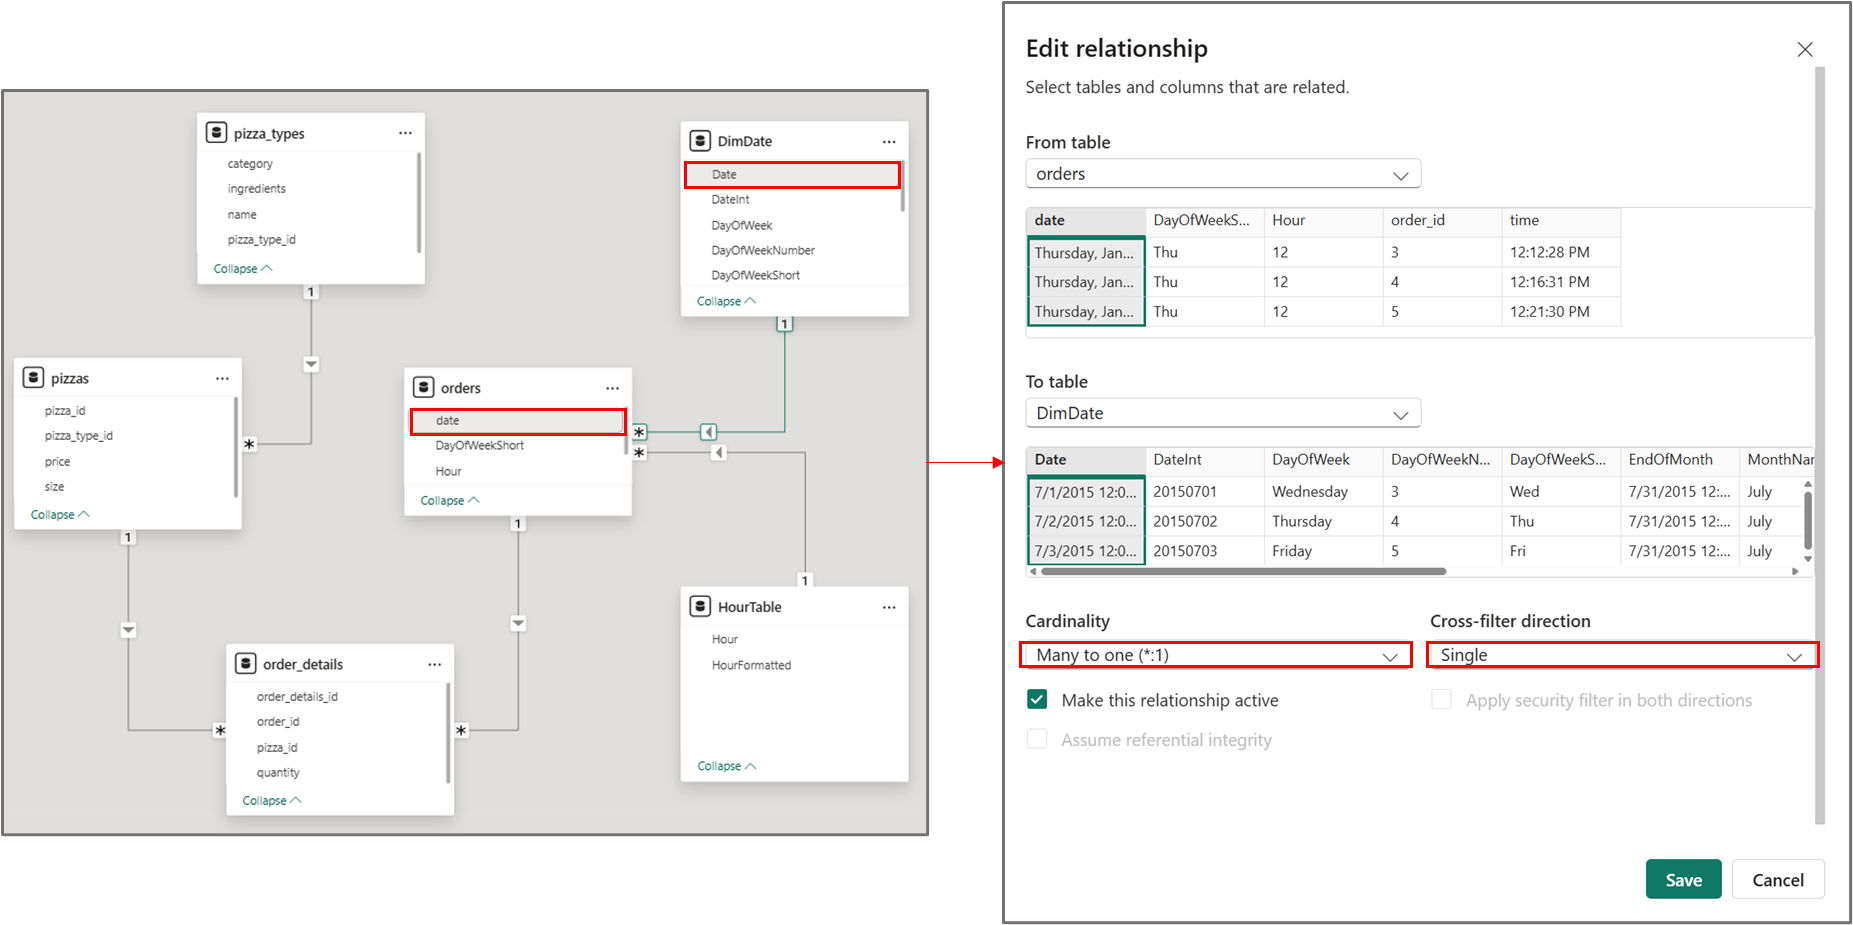Collapse the HourTable table card

click(727, 766)
